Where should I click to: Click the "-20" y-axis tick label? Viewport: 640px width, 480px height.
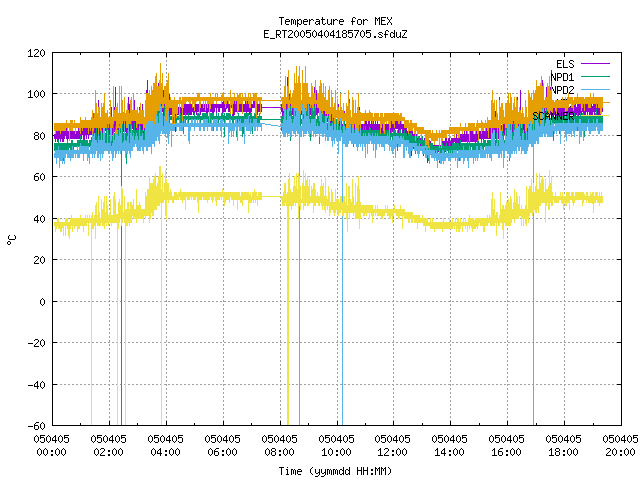(x=36, y=343)
